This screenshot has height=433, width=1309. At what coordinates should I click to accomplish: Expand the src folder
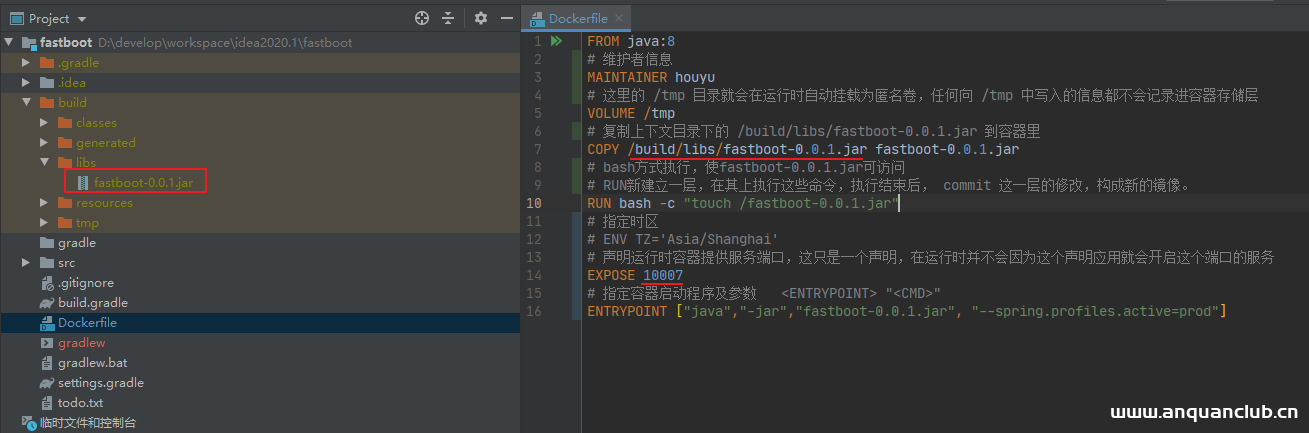[27, 263]
